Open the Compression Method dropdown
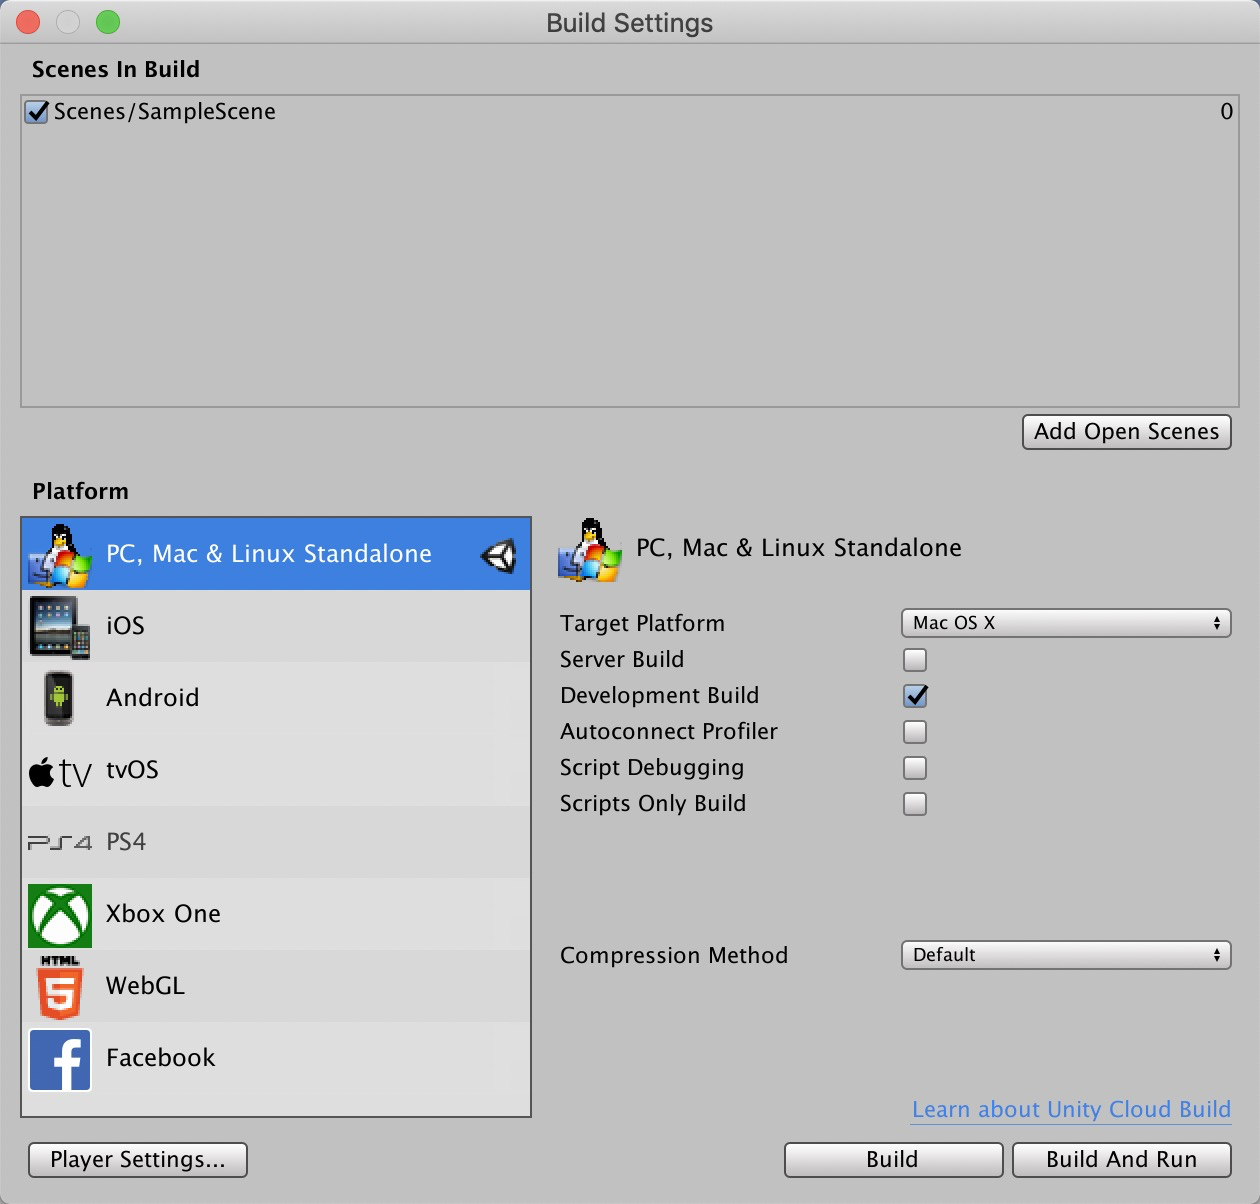The height and width of the screenshot is (1204, 1260). click(x=1066, y=955)
